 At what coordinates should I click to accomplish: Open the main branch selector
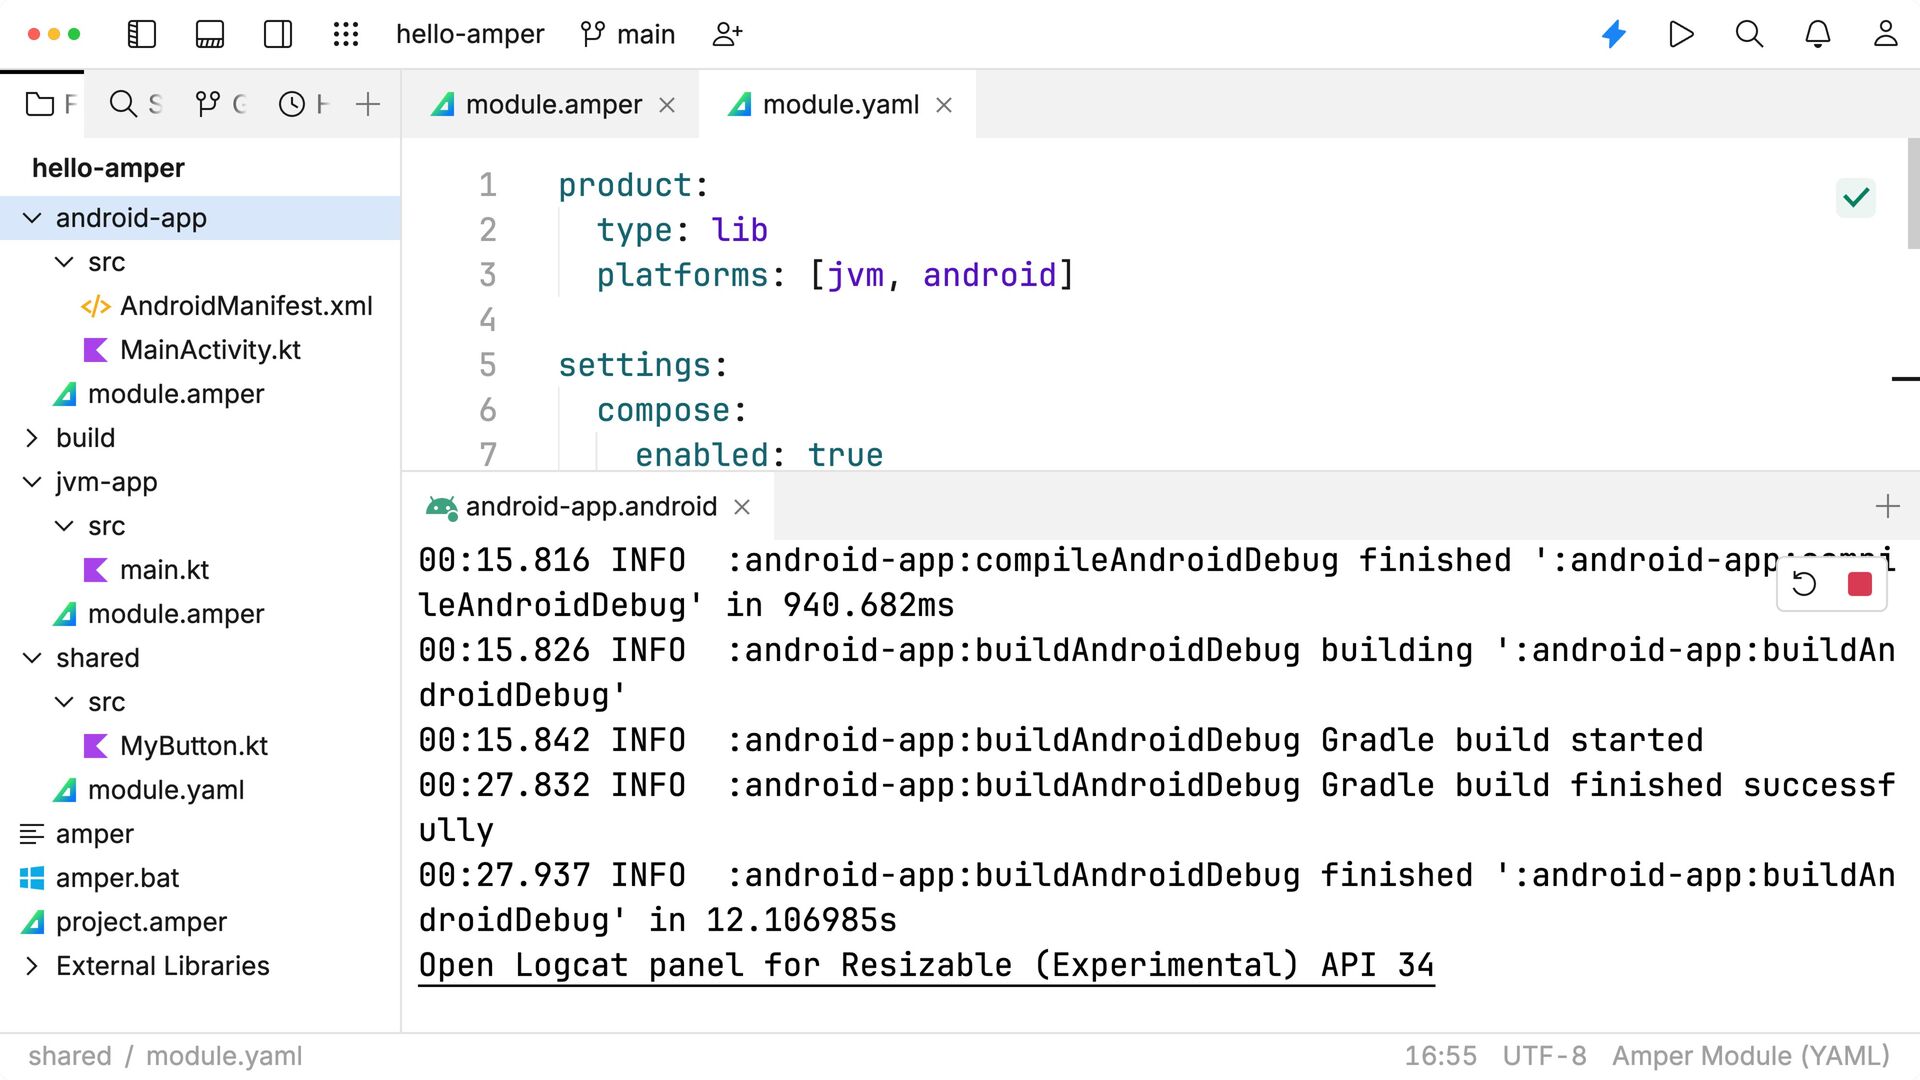click(x=628, y=34)
